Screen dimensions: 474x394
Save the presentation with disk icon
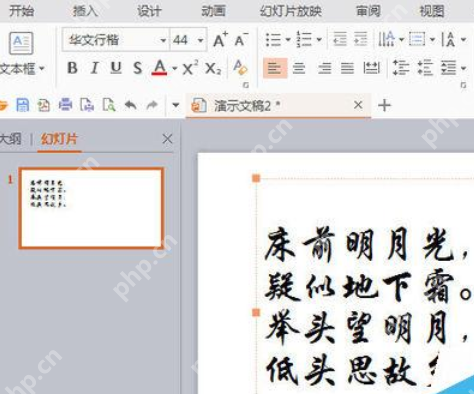pos(23,105)
